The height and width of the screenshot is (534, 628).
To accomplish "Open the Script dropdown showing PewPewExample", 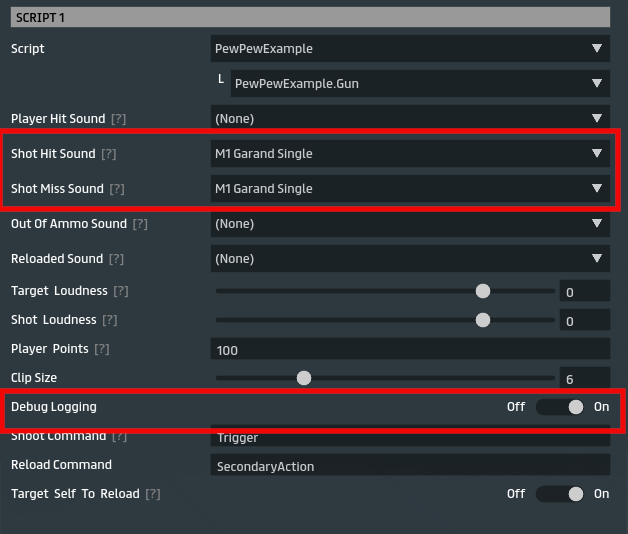I will click(x=410, y=48).
